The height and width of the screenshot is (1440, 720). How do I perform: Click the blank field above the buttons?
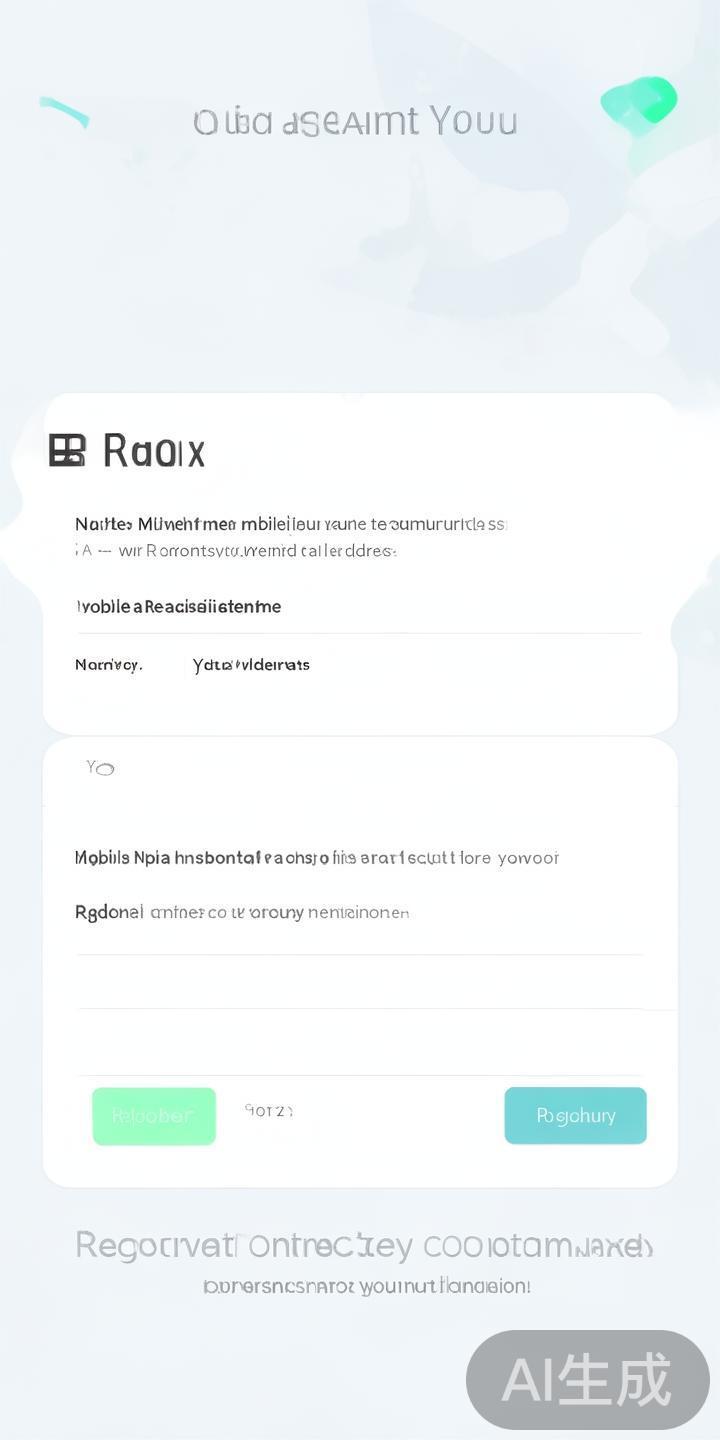pos(360,1045)
